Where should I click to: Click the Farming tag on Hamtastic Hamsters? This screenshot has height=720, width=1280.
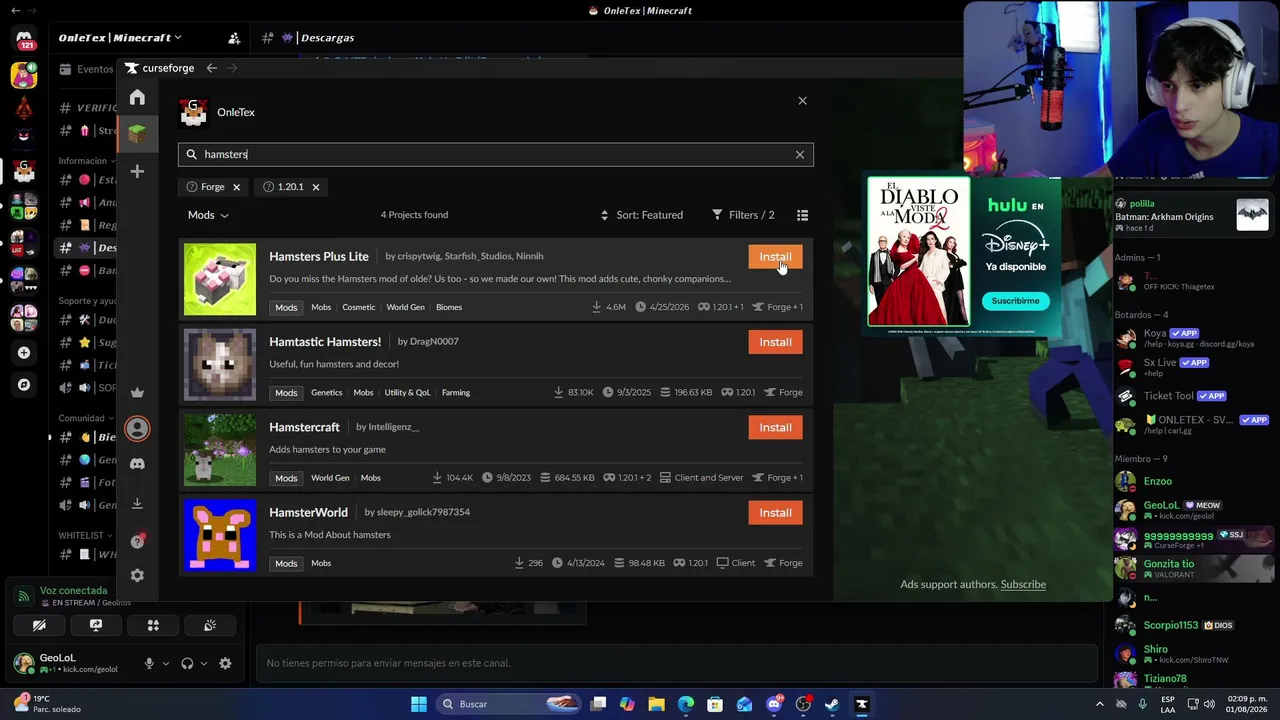coord(456,392)
